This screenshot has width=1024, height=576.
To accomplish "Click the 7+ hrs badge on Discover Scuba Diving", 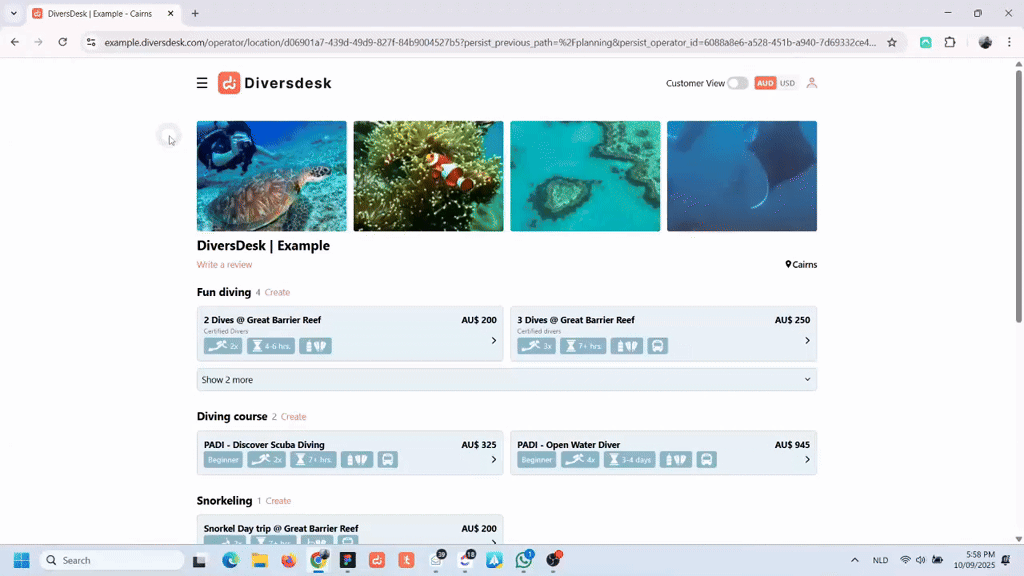I will pos(313,460).
